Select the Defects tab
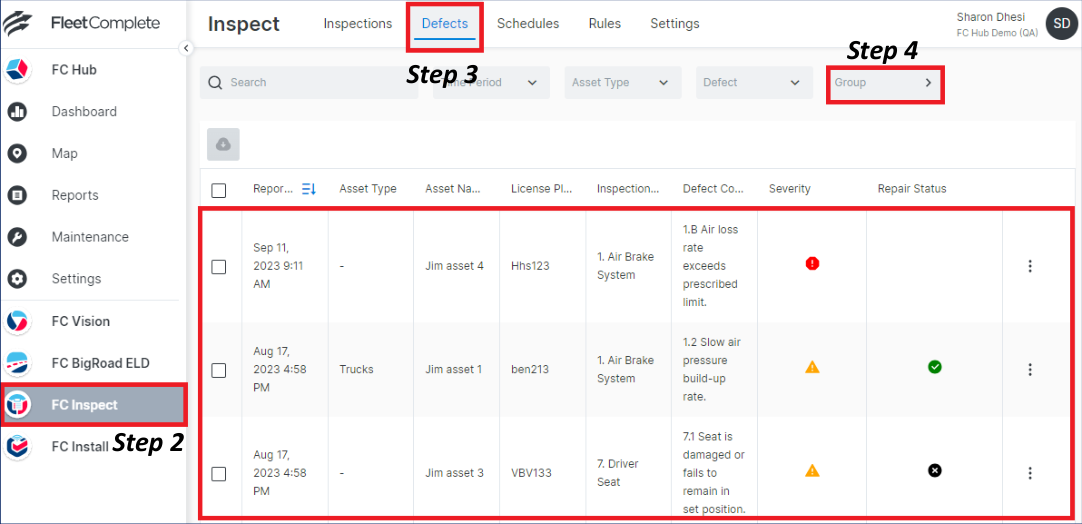Screen dimensions: 1082x524 point(444,23)
